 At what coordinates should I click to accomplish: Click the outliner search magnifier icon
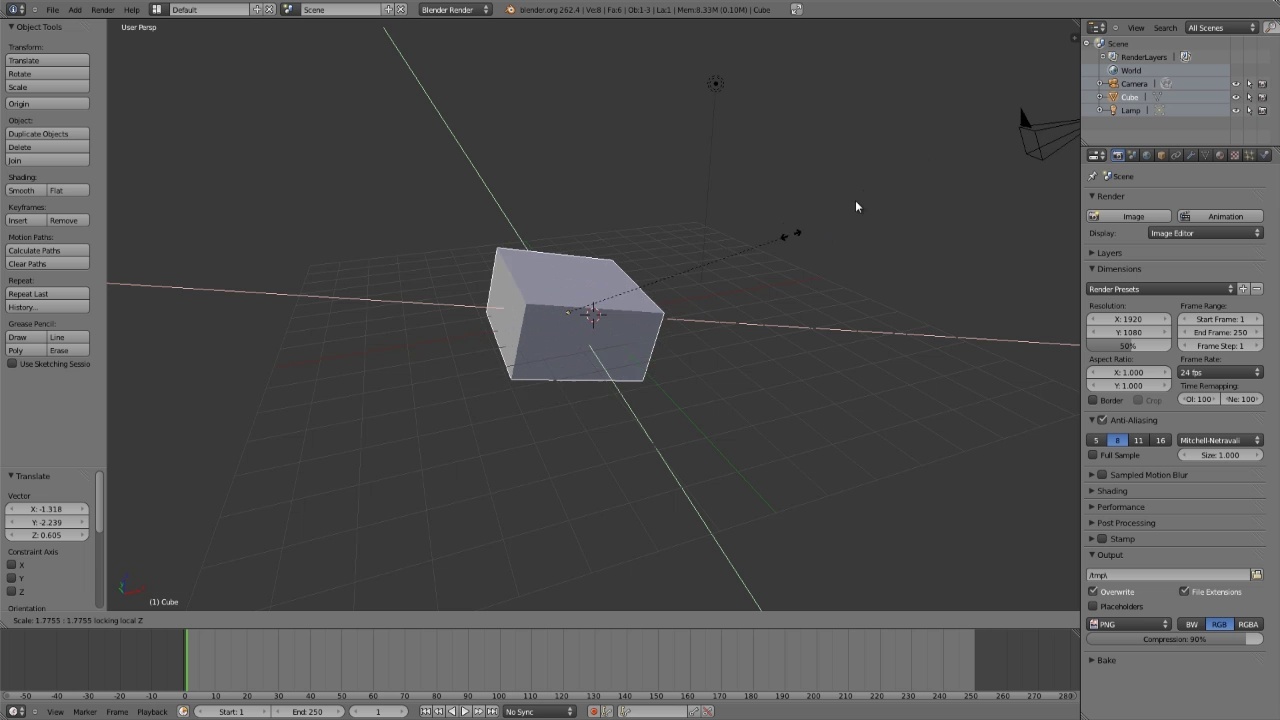(x=1271, y=28)
